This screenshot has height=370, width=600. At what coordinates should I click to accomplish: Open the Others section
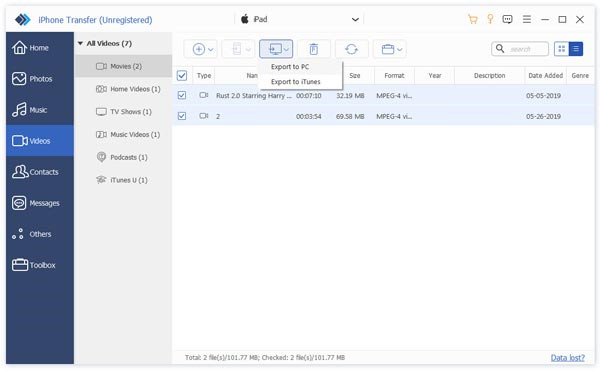[x=39, y=234]
